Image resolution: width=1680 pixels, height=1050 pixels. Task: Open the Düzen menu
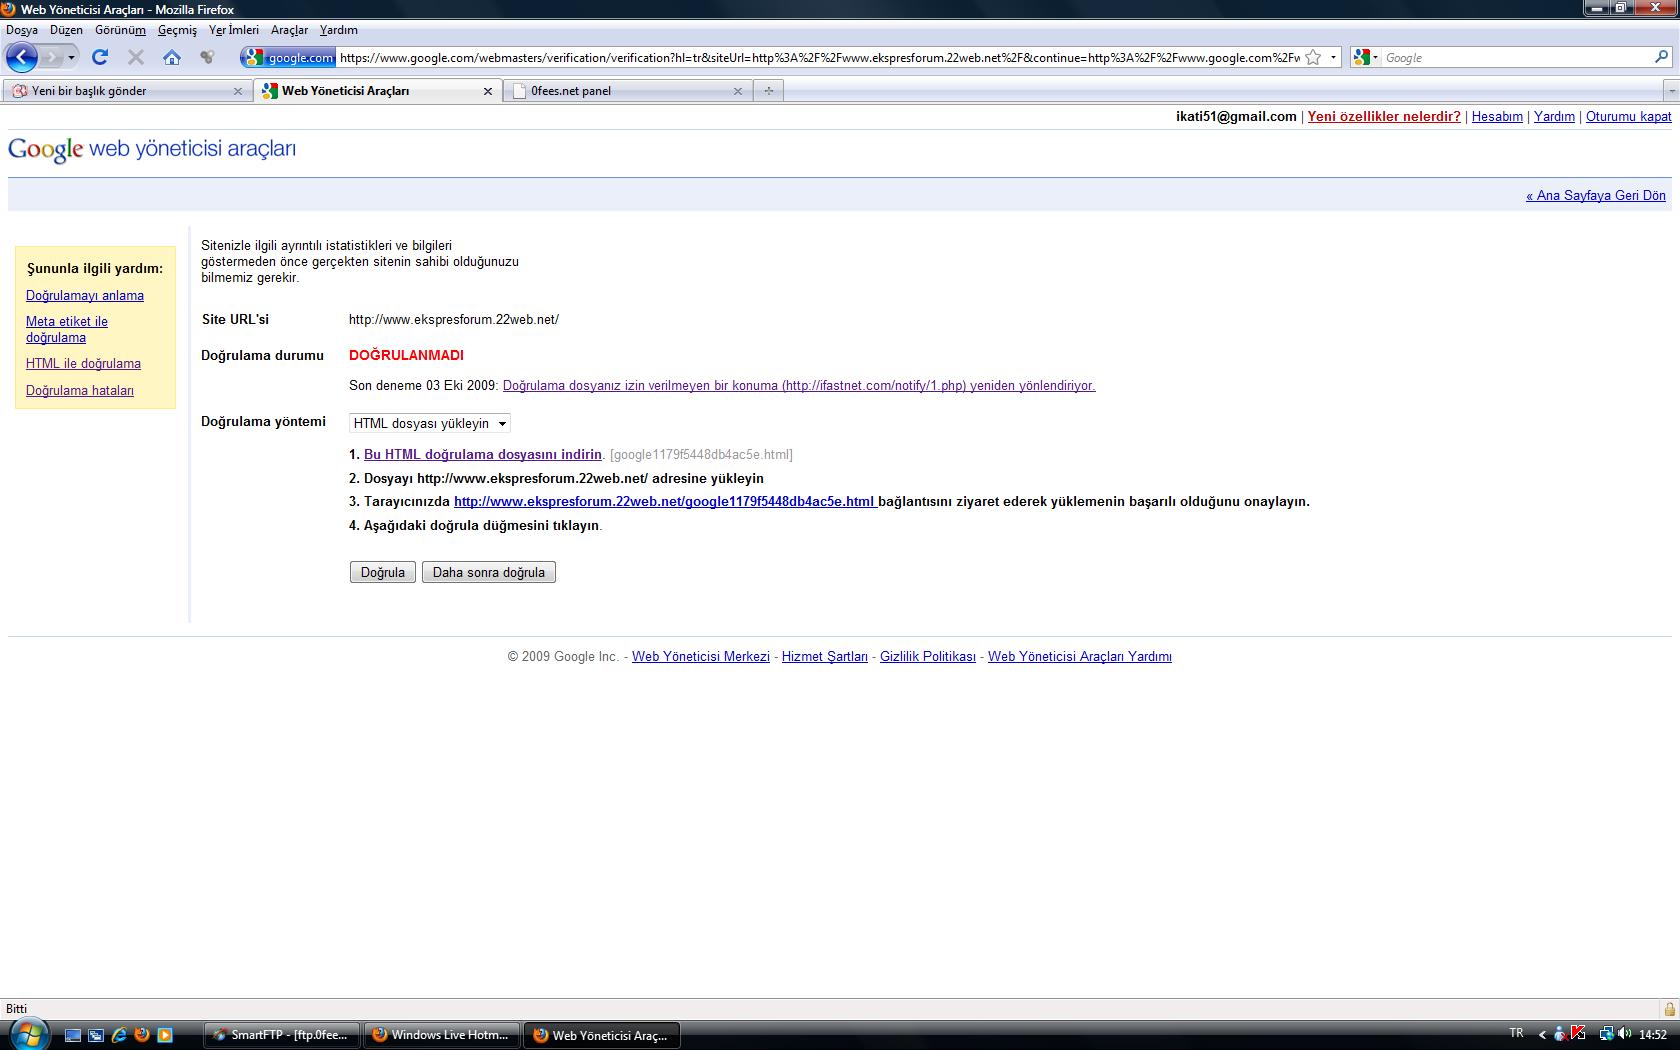coord(66,30)
